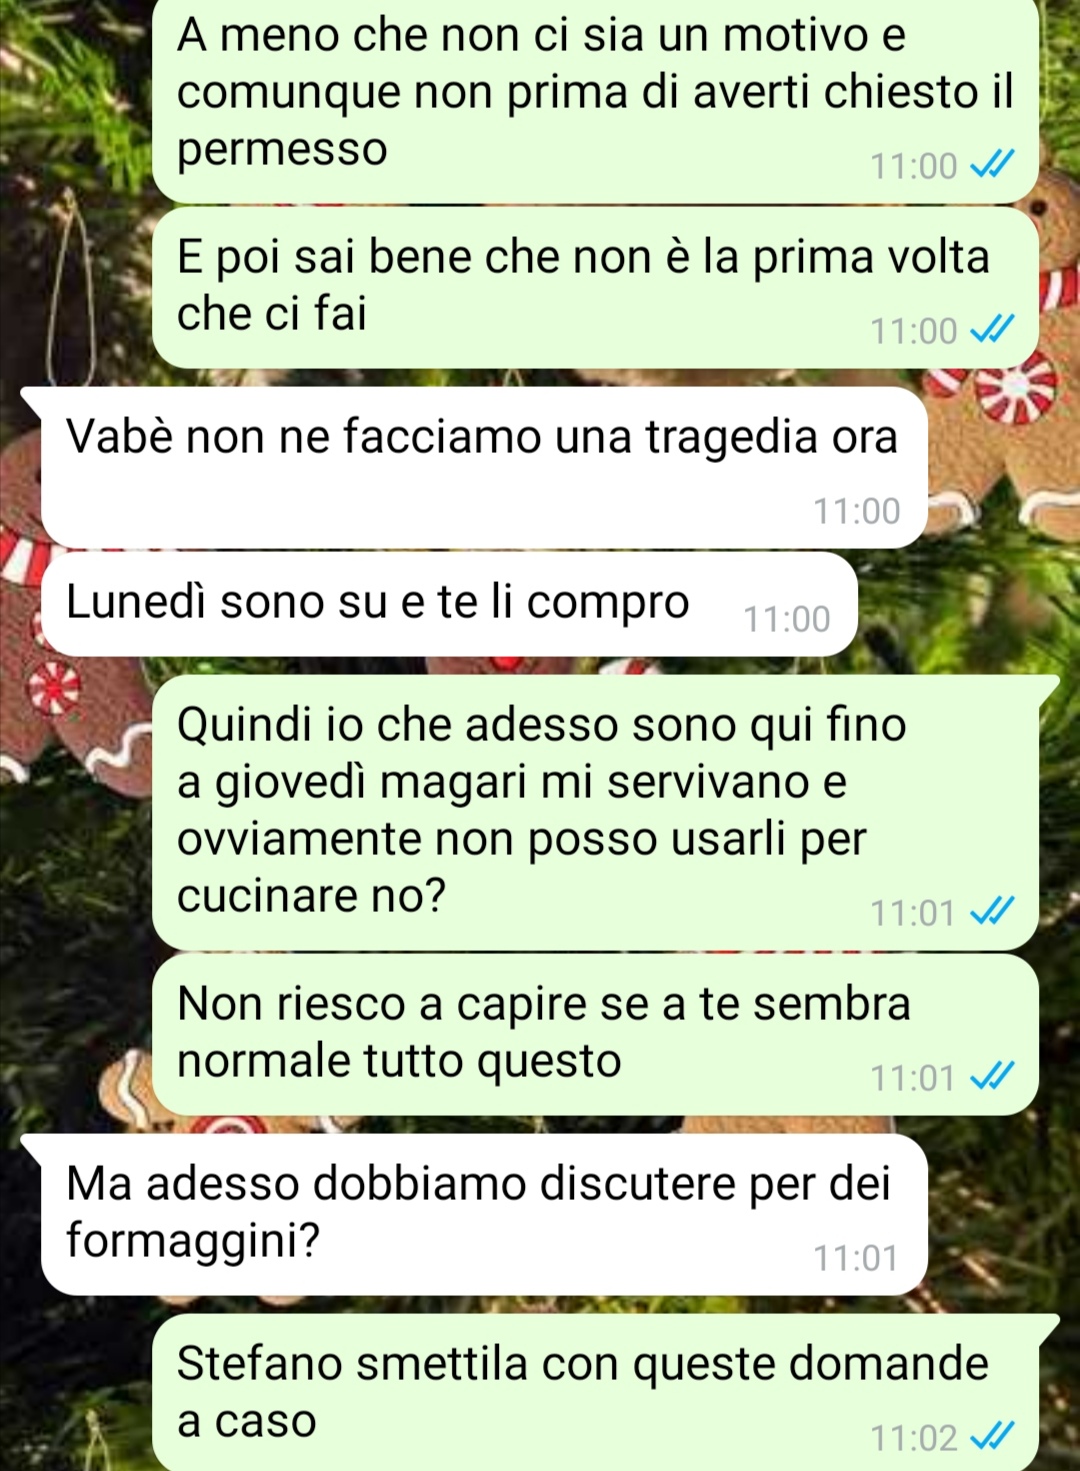Select the 'Vabè non ne facciamo una tragedia' message

[484, 468]
